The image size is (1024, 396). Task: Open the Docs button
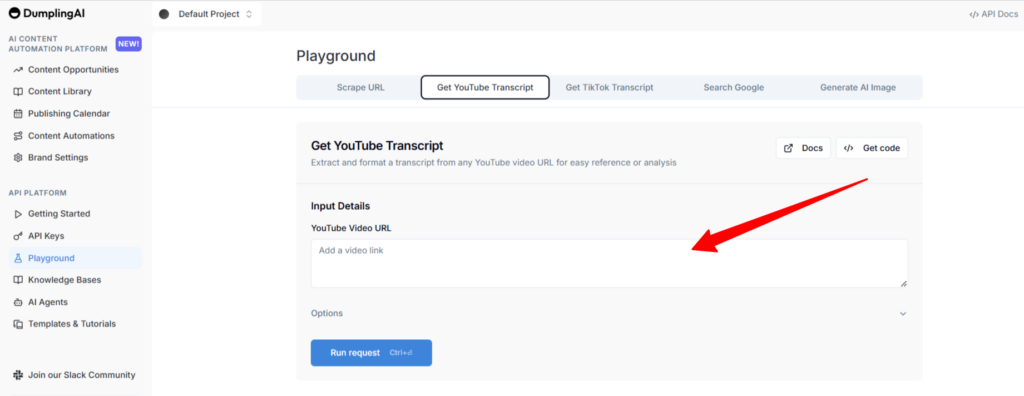coord(803,148)
